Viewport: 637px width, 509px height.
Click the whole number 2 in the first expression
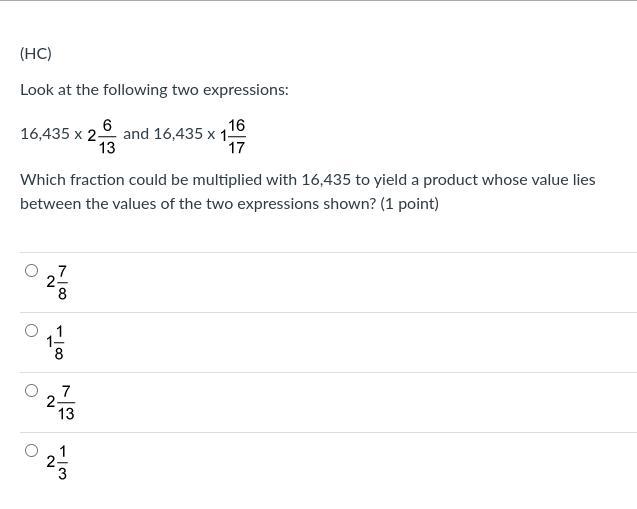92,135
